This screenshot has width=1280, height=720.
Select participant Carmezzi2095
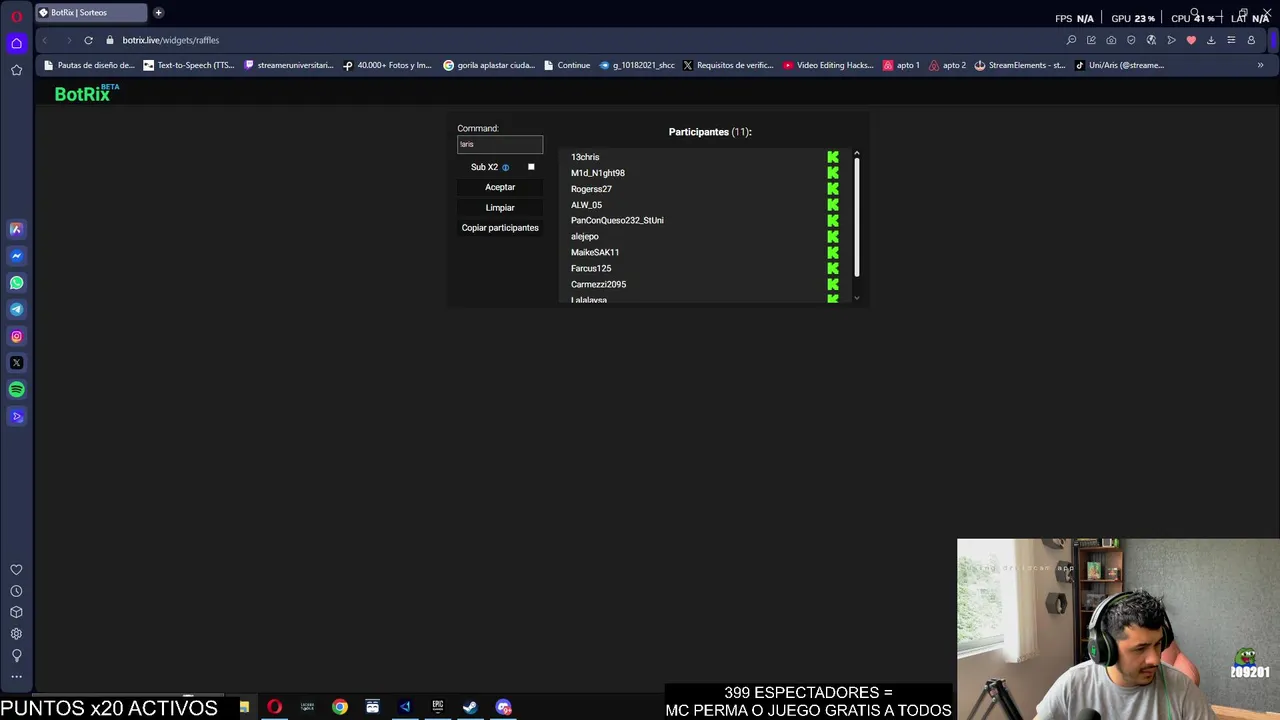[598, 284]
